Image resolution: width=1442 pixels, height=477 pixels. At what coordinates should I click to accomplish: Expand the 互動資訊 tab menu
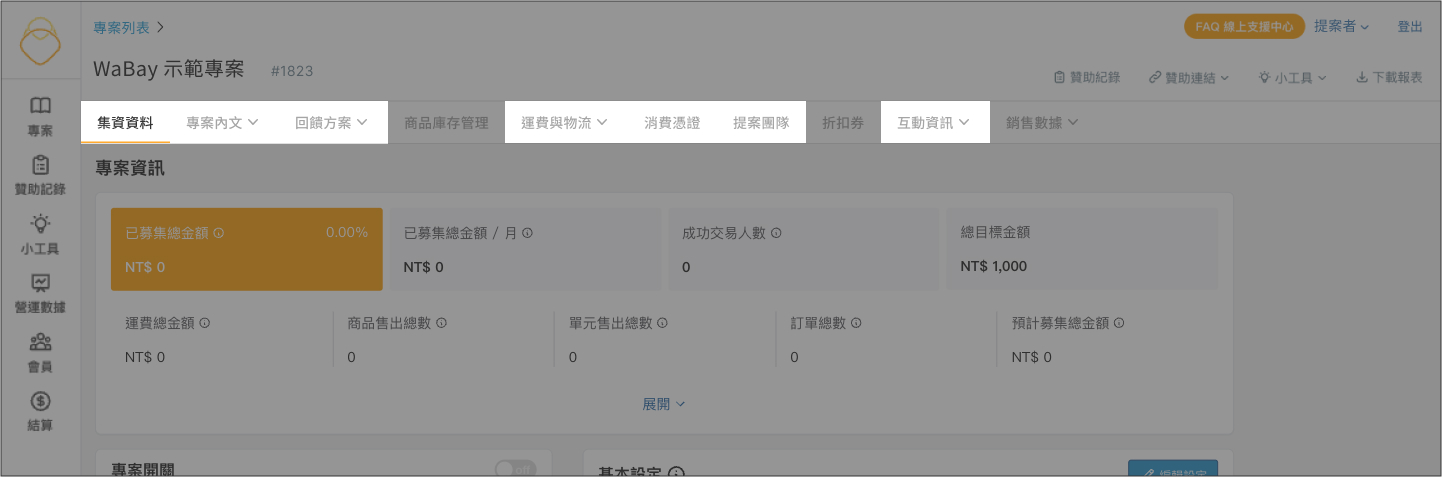tap(934, 123)
